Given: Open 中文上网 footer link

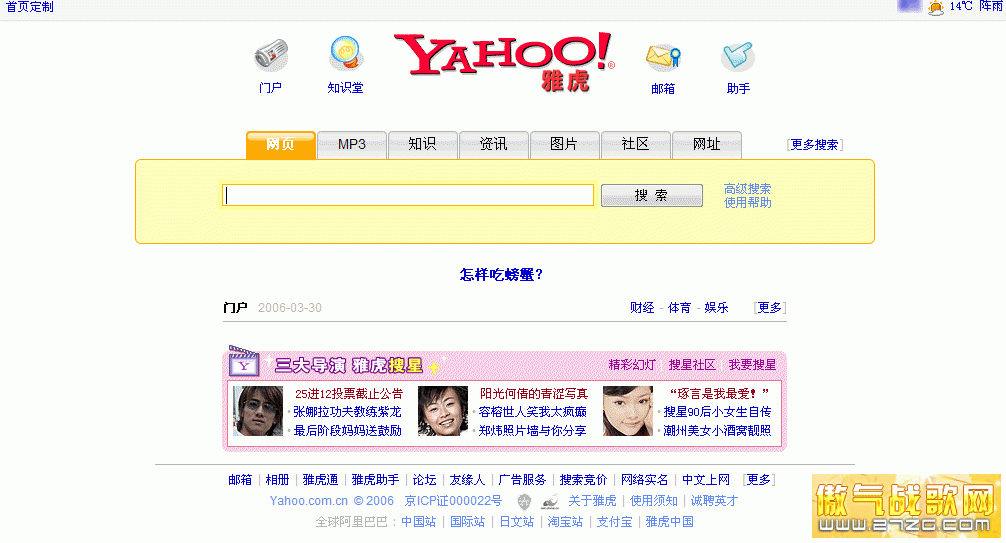Looking at the screenshot, I should coord(706,479).
